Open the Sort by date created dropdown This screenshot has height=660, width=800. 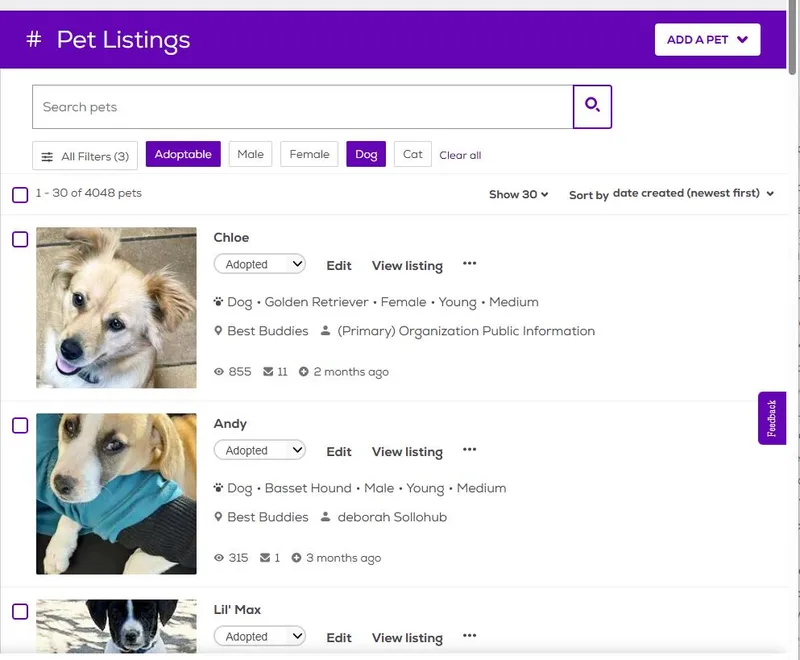point(671,194)
